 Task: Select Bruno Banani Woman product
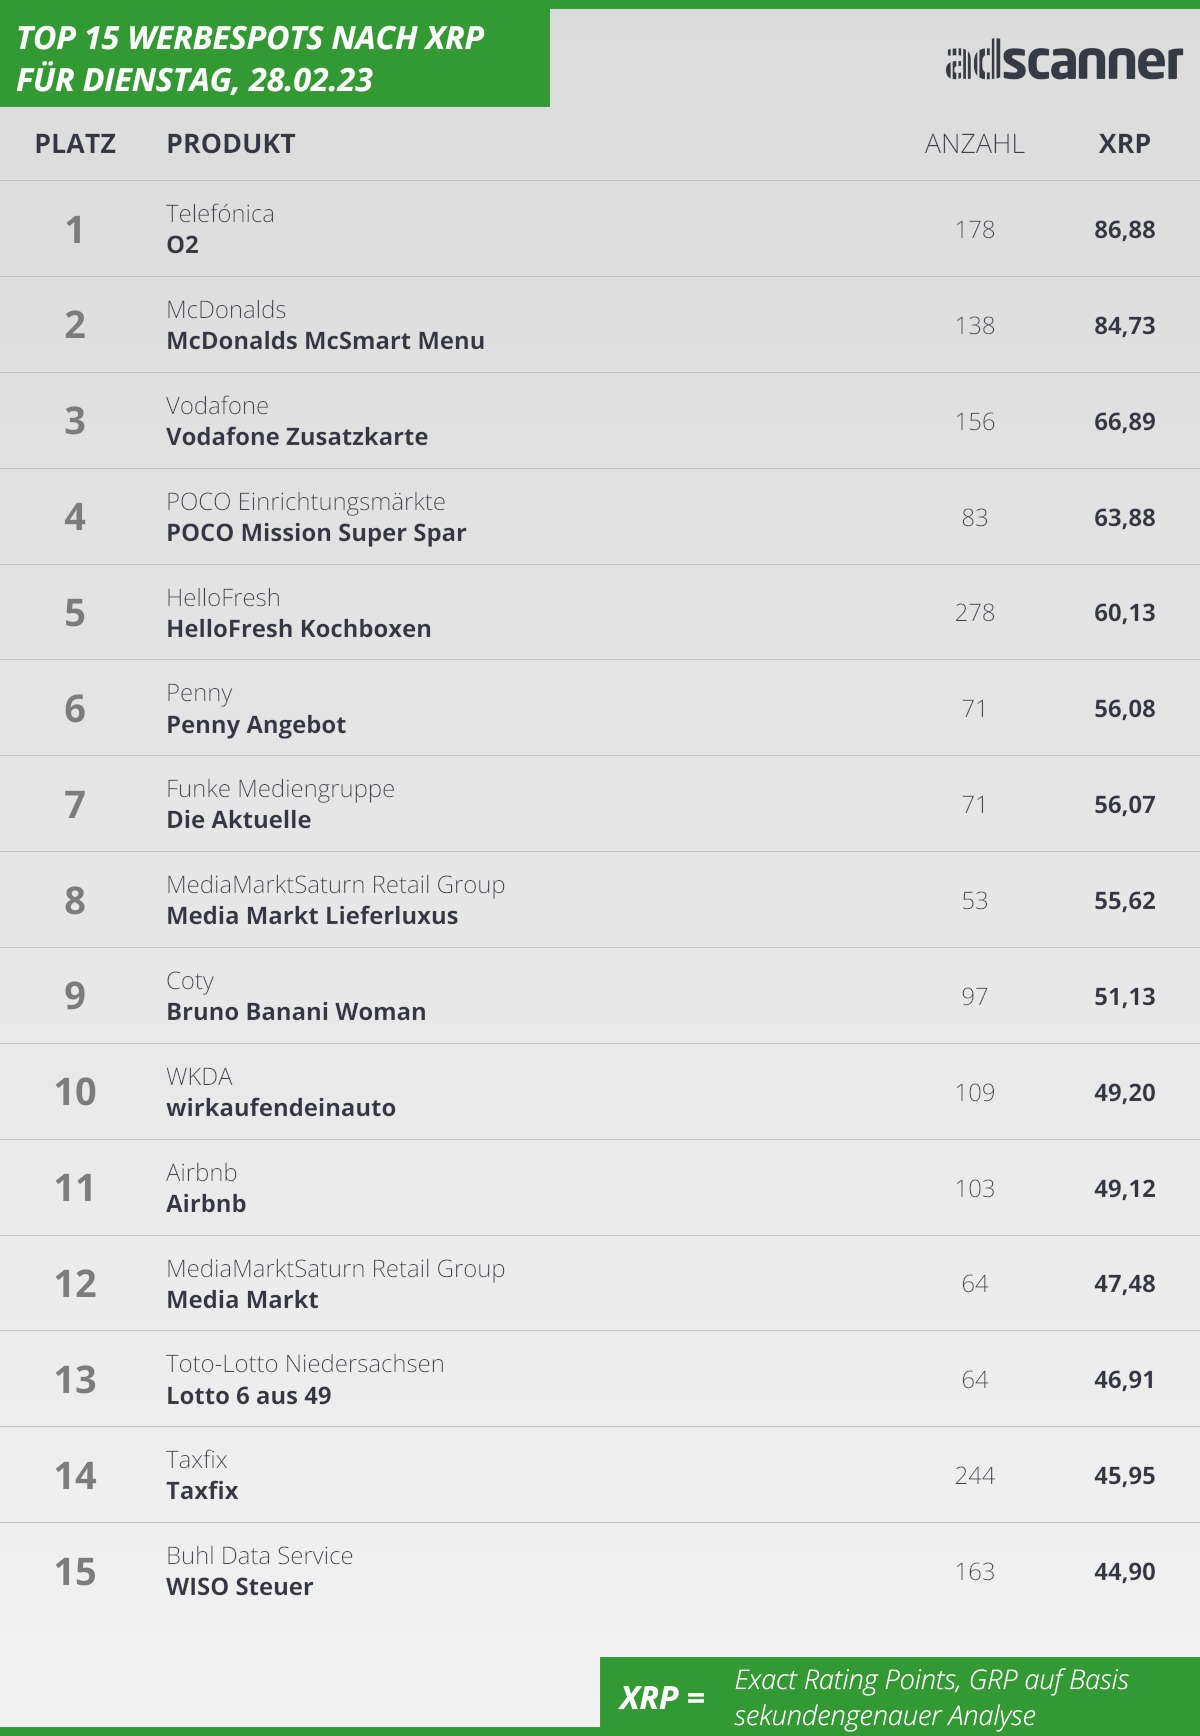pos(296,1012)
